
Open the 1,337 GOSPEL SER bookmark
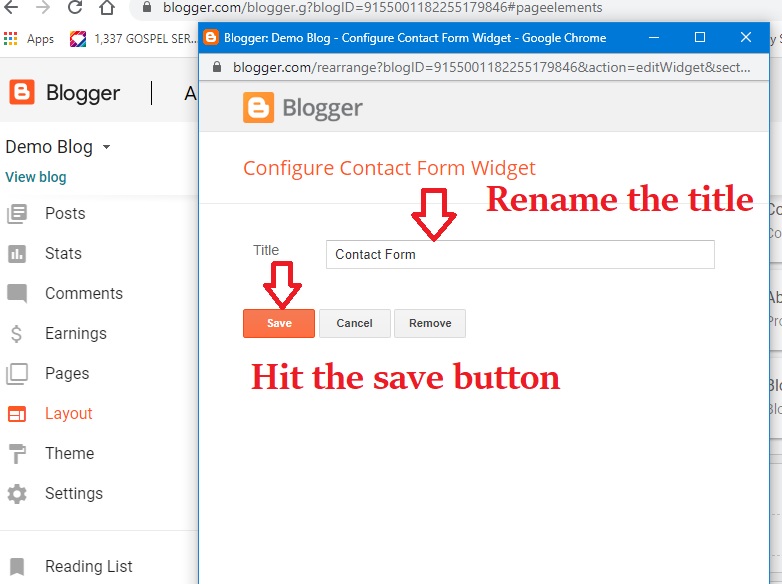point(134,38)
